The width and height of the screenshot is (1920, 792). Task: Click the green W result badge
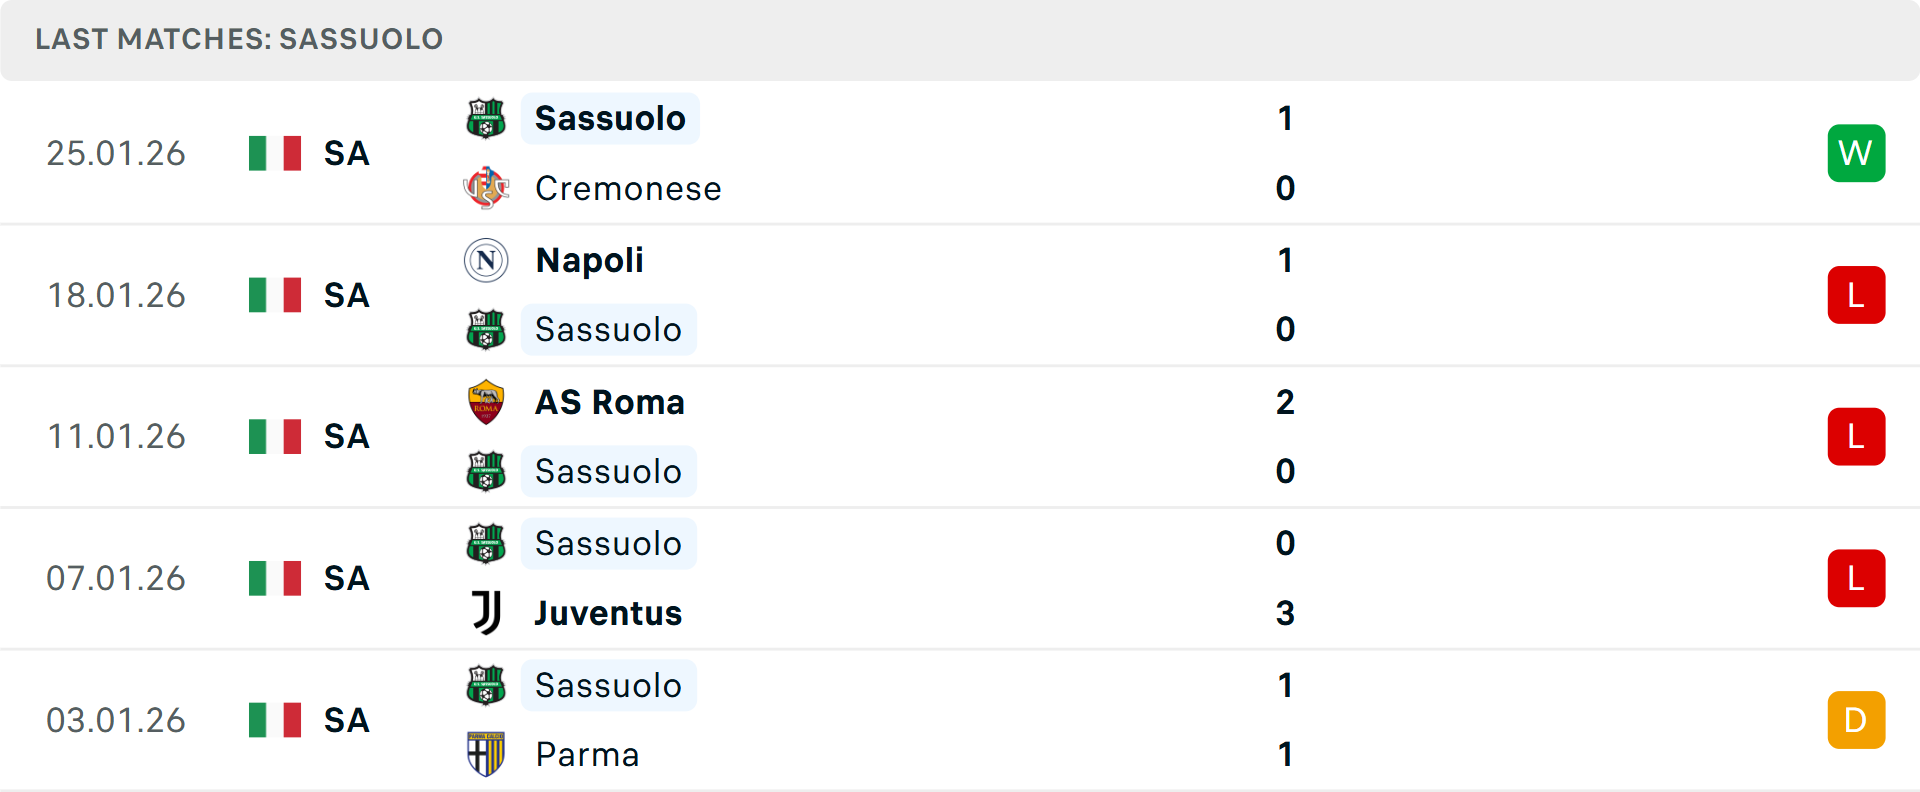click(x=1856, y=153)
